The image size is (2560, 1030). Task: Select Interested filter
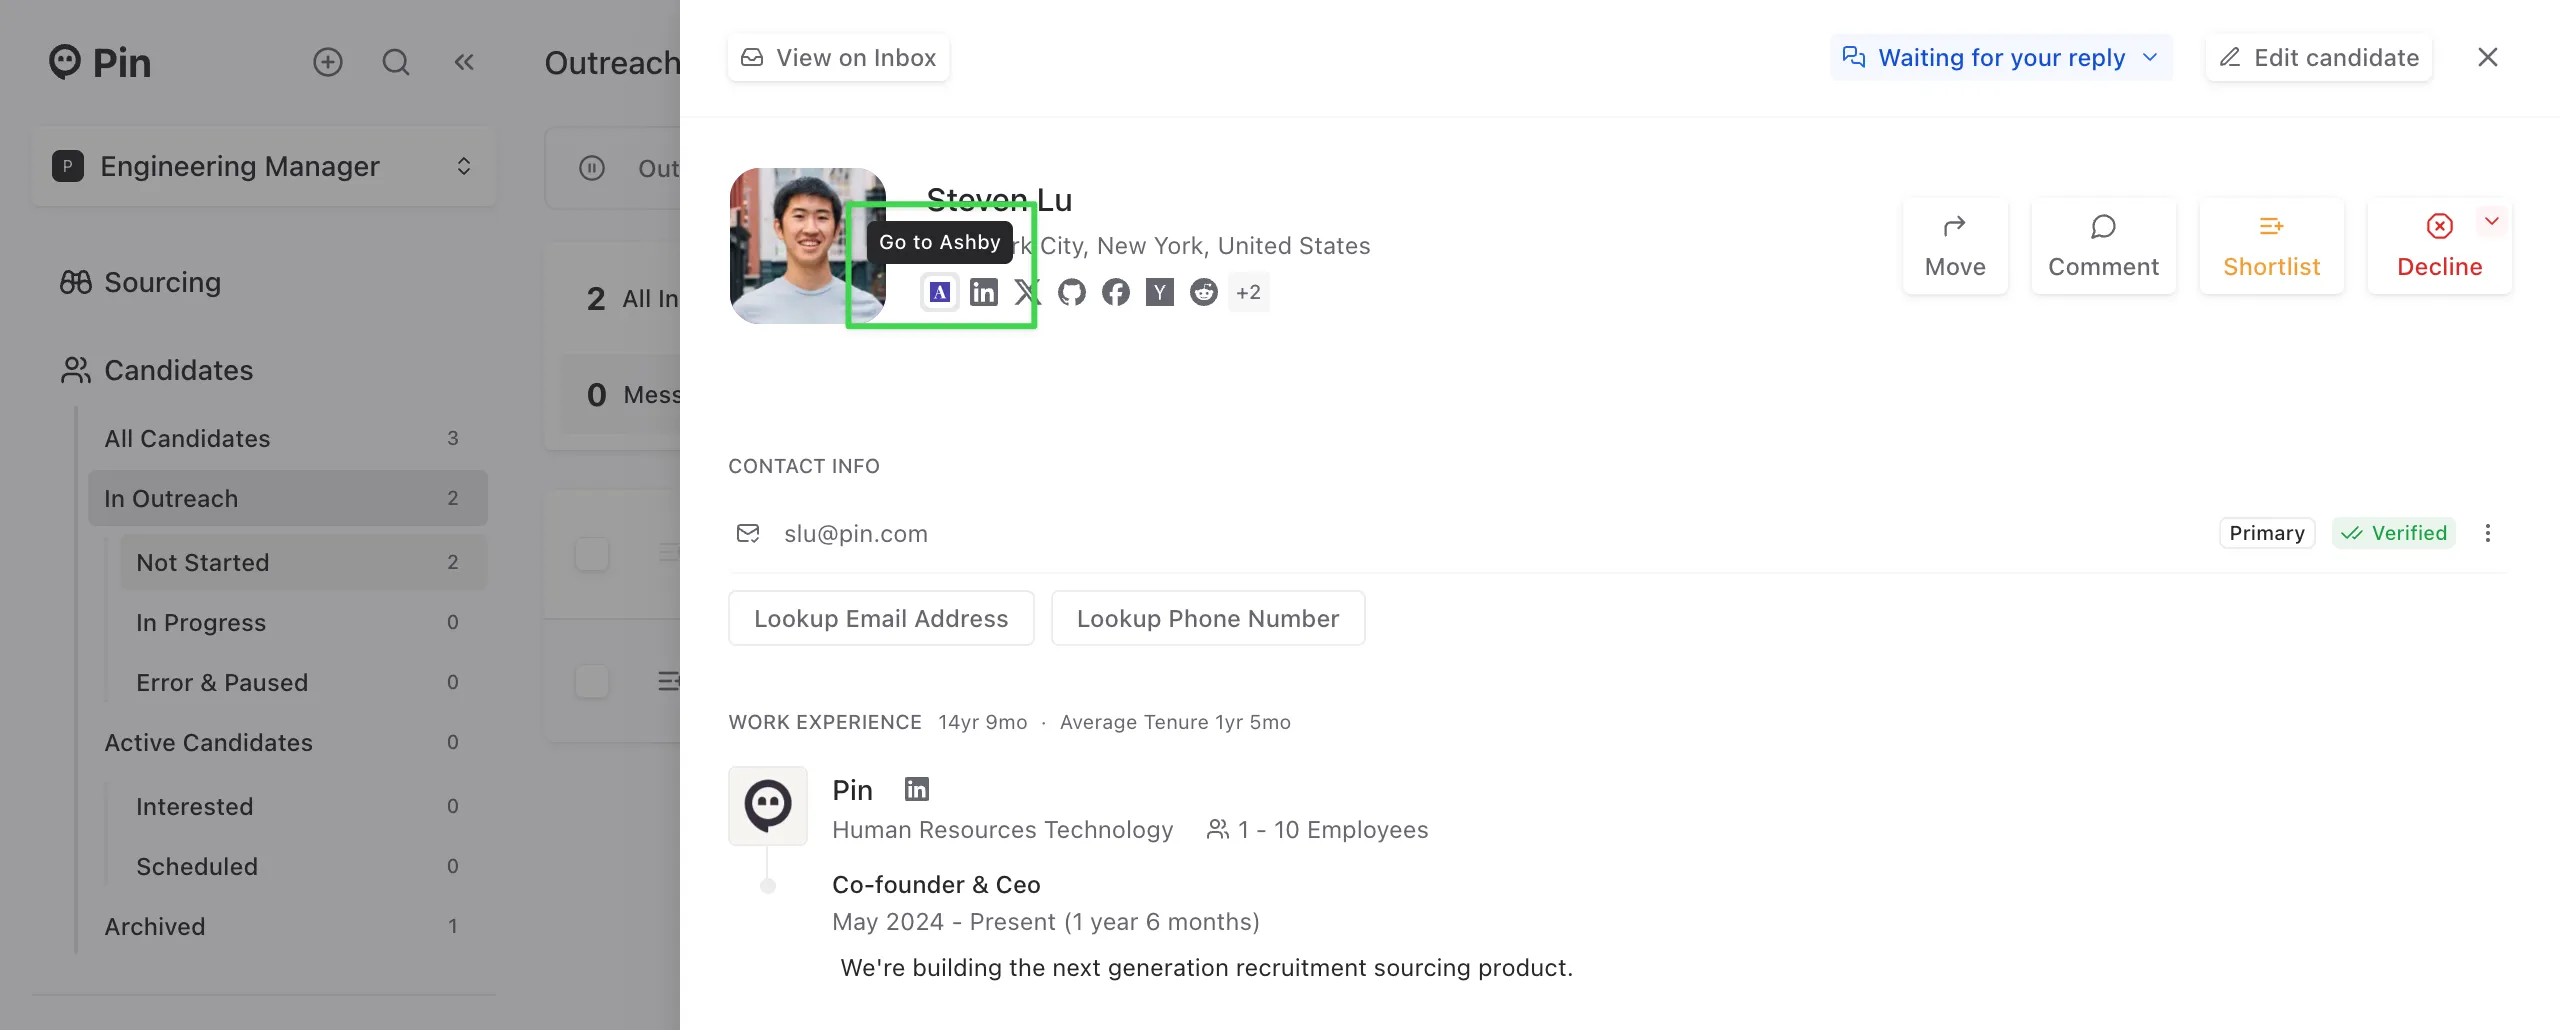[304, 806]
